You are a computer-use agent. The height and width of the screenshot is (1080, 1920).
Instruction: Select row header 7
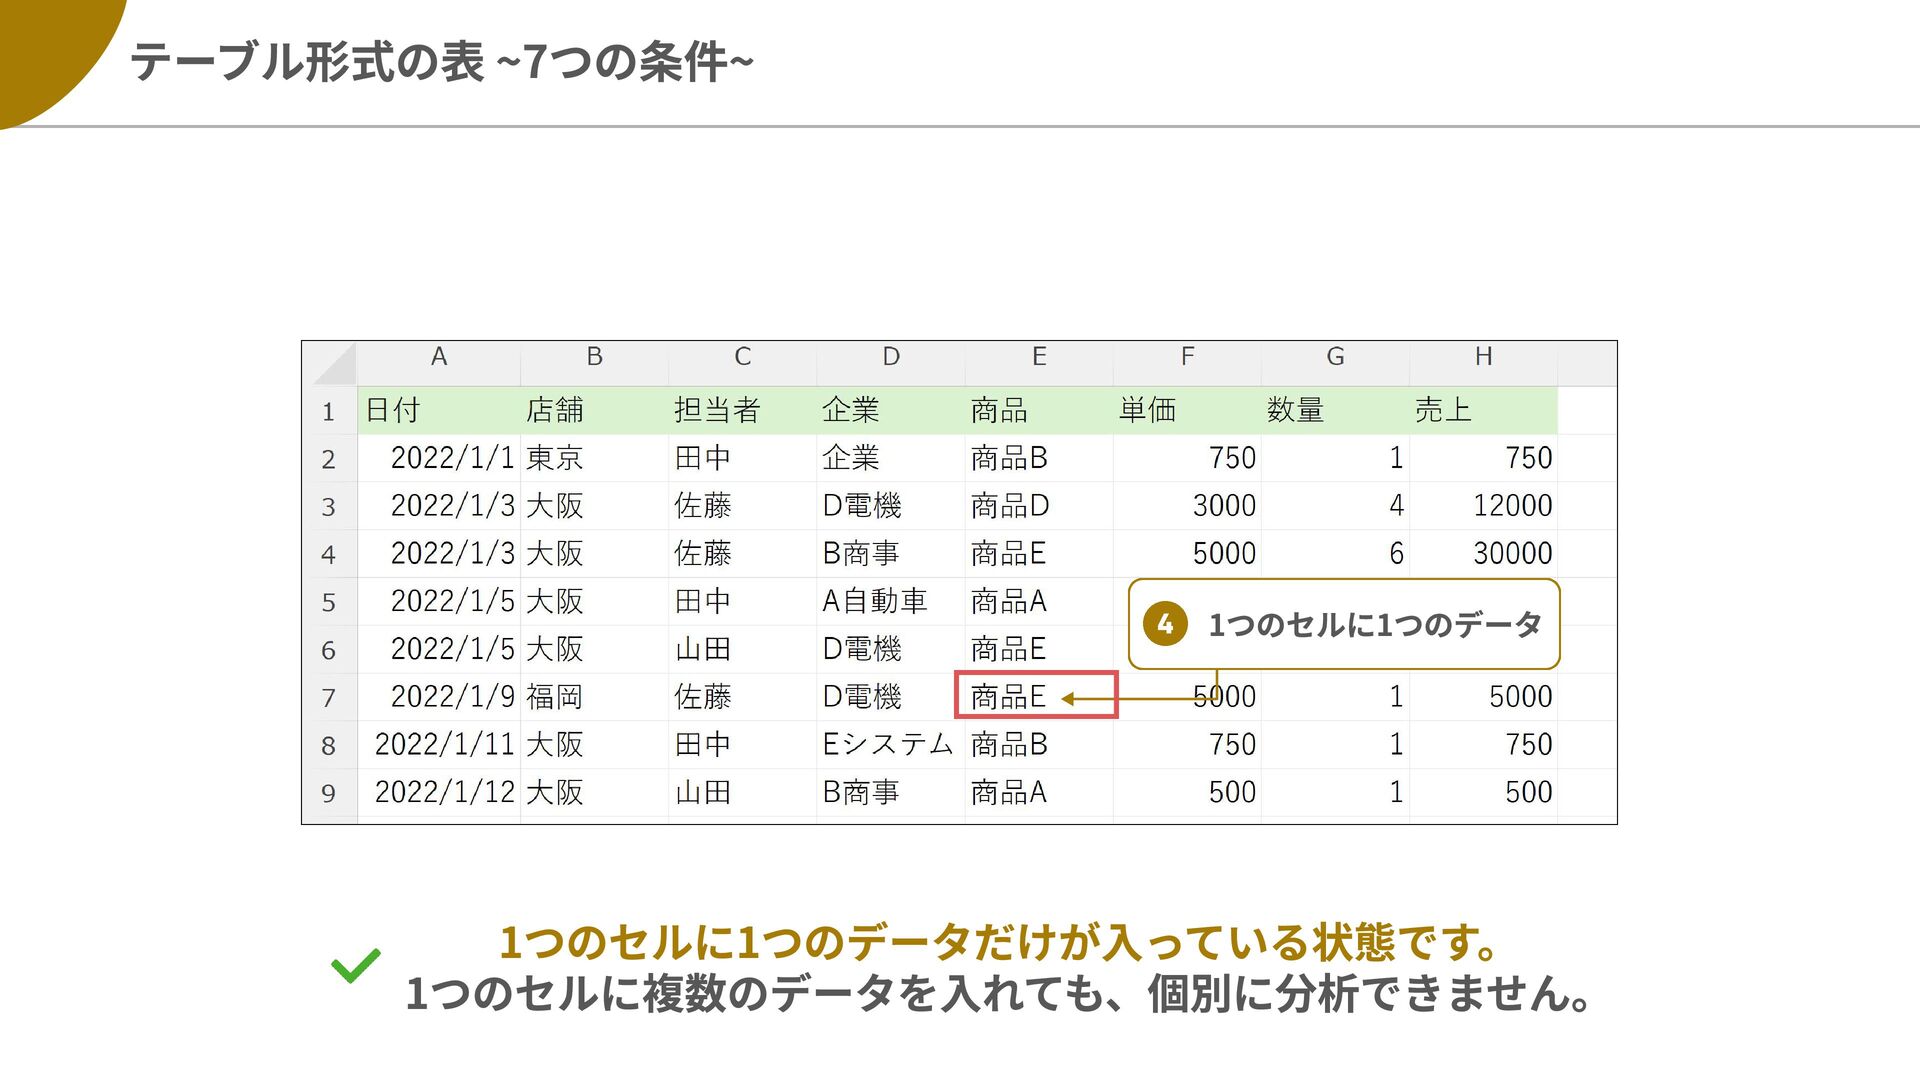click(329, 697)
